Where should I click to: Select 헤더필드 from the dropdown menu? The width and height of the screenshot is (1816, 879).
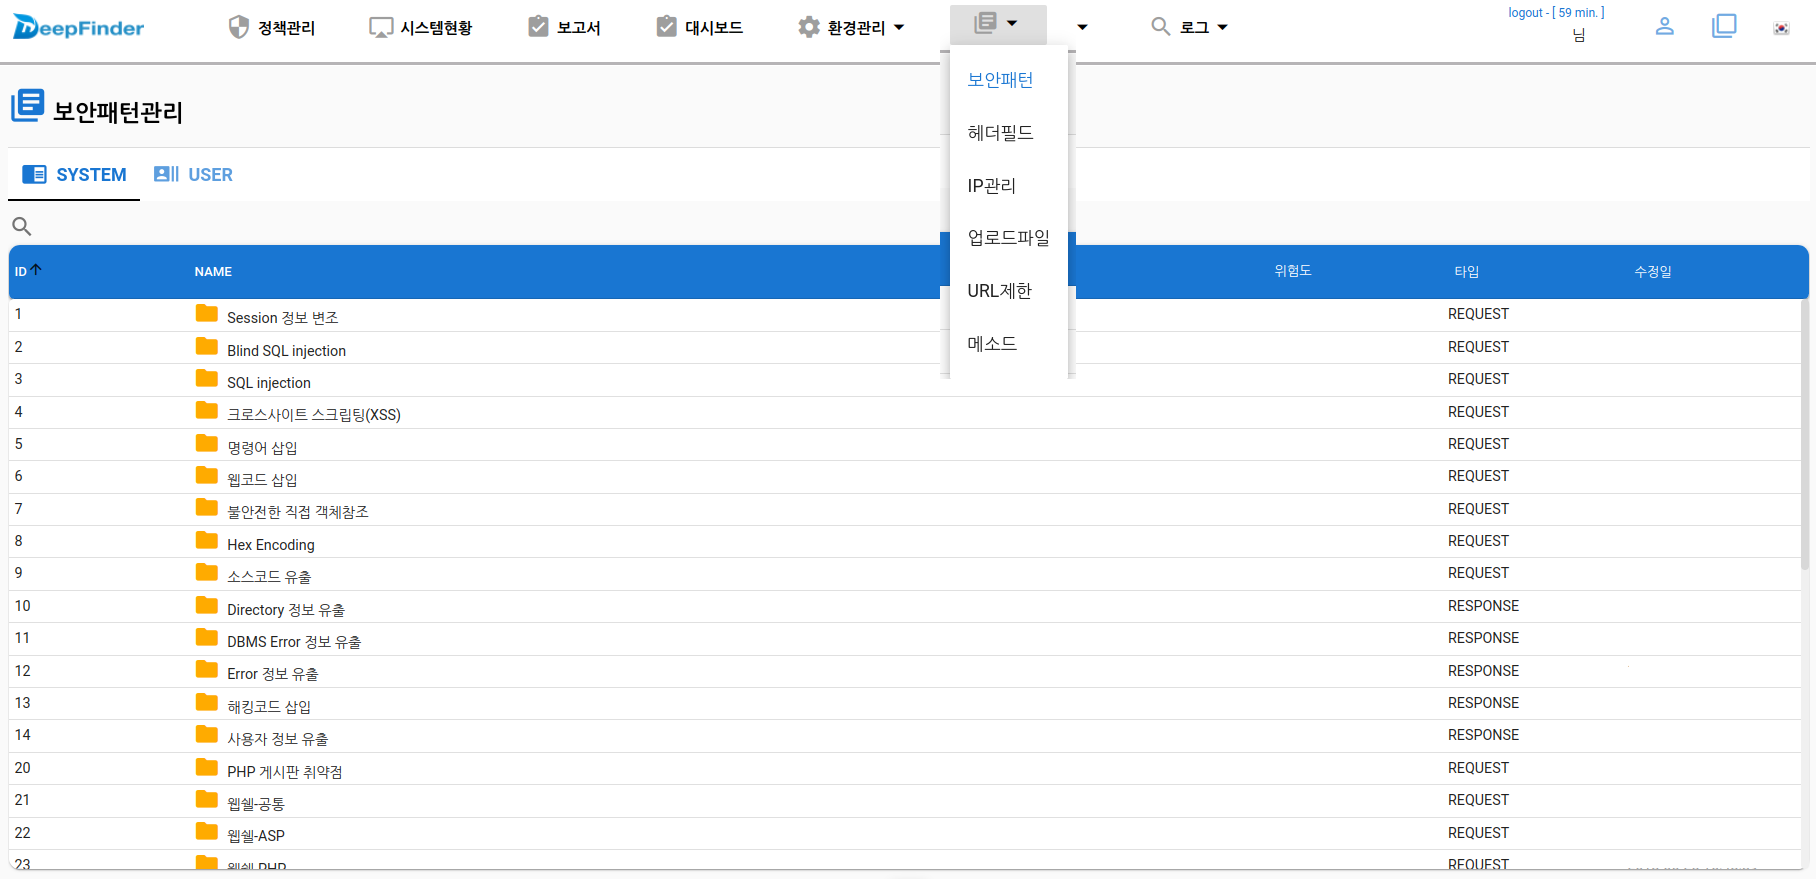pos(1000,133)
